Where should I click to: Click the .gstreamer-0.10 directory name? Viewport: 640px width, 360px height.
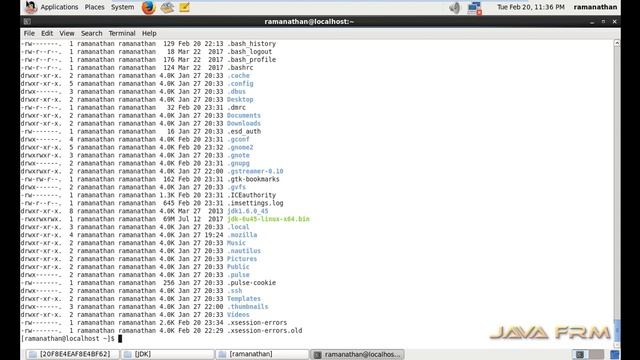pos(255,171)
